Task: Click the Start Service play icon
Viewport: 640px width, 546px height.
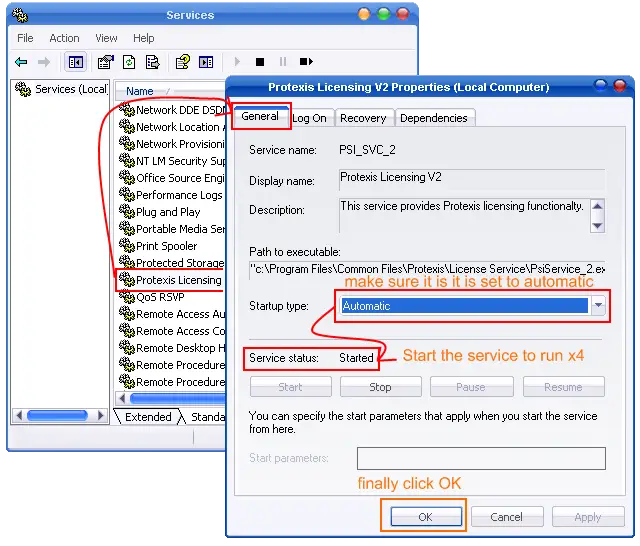Action: (x=237, y=62)
